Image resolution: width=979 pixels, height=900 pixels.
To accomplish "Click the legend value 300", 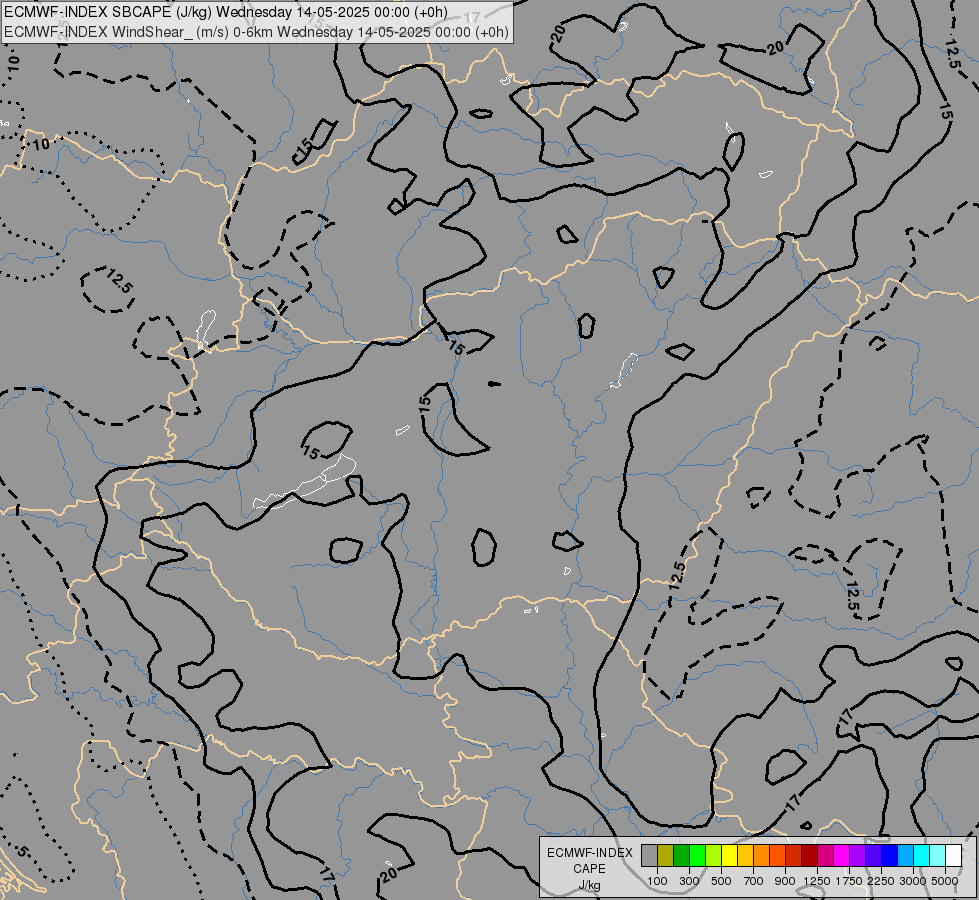I will (x=689, y=881).
